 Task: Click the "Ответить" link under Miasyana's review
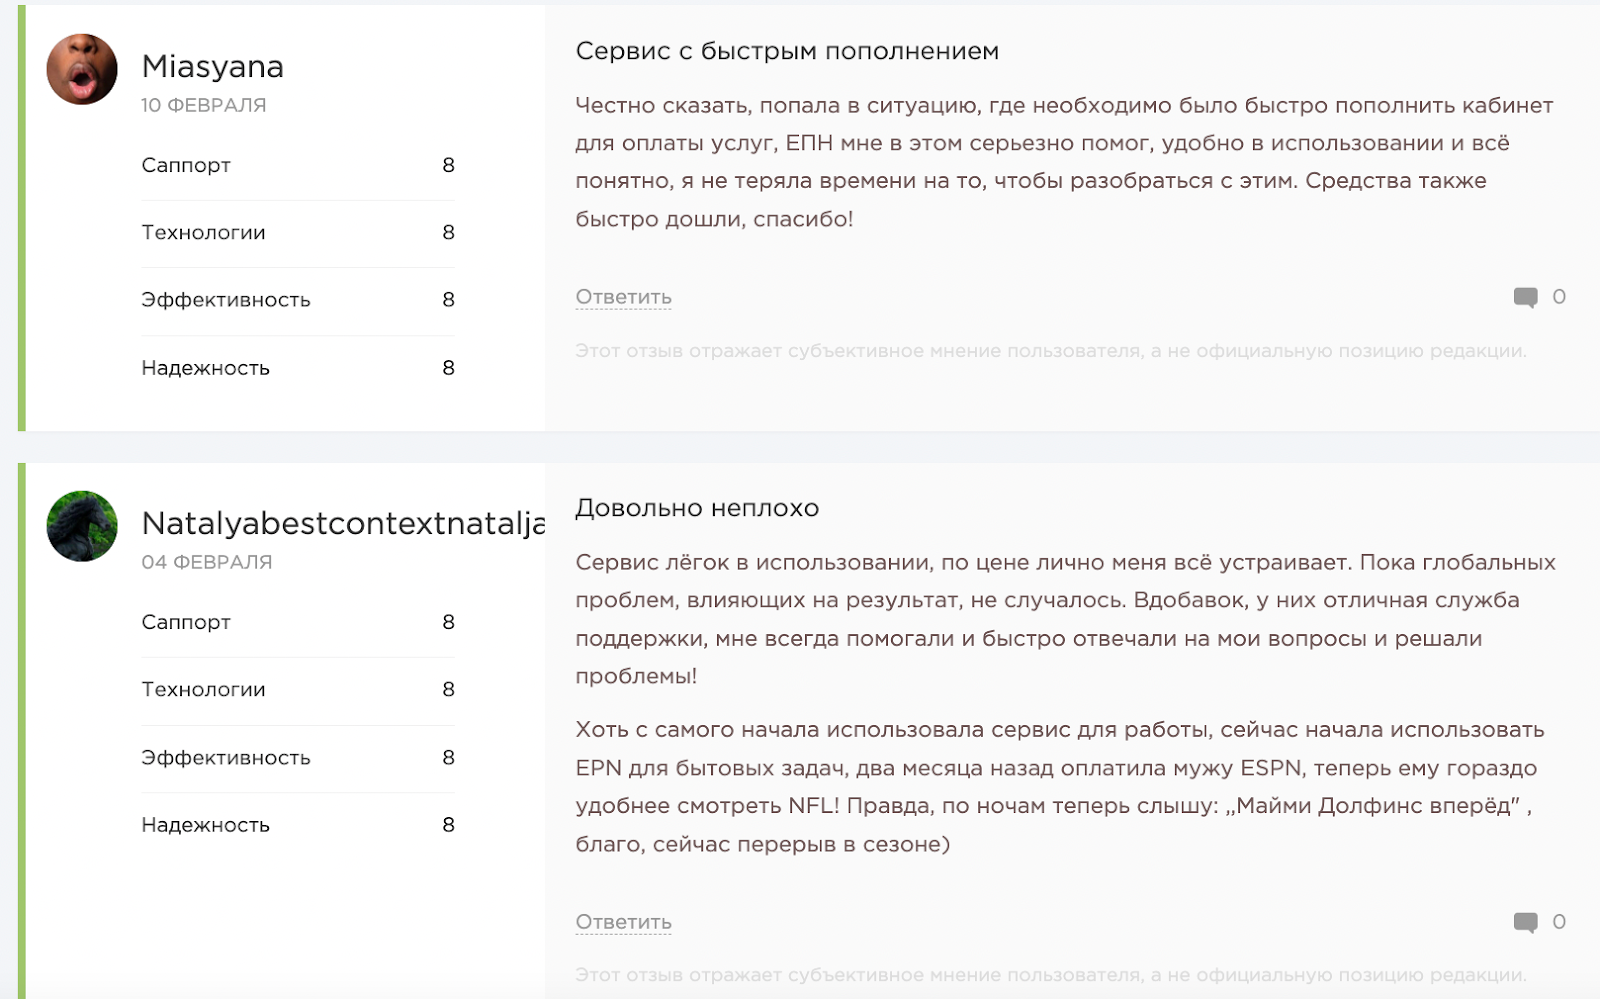(x=623, y=297)
